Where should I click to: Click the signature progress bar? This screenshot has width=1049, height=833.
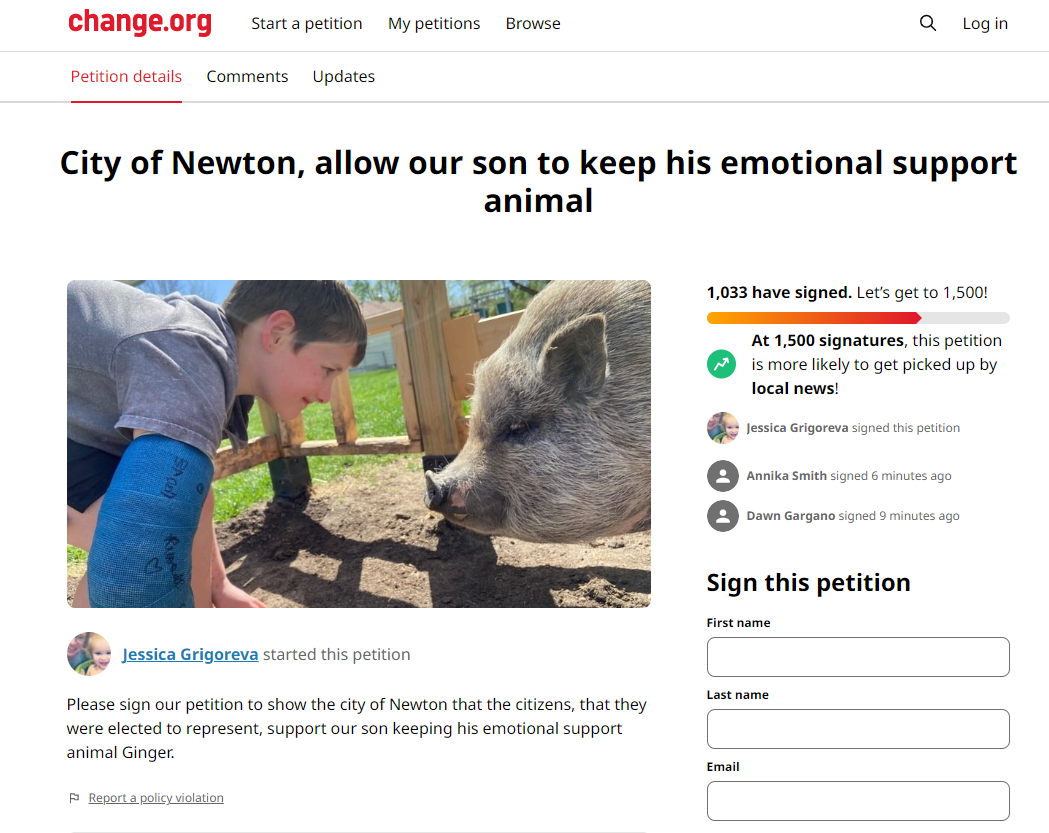858,318
